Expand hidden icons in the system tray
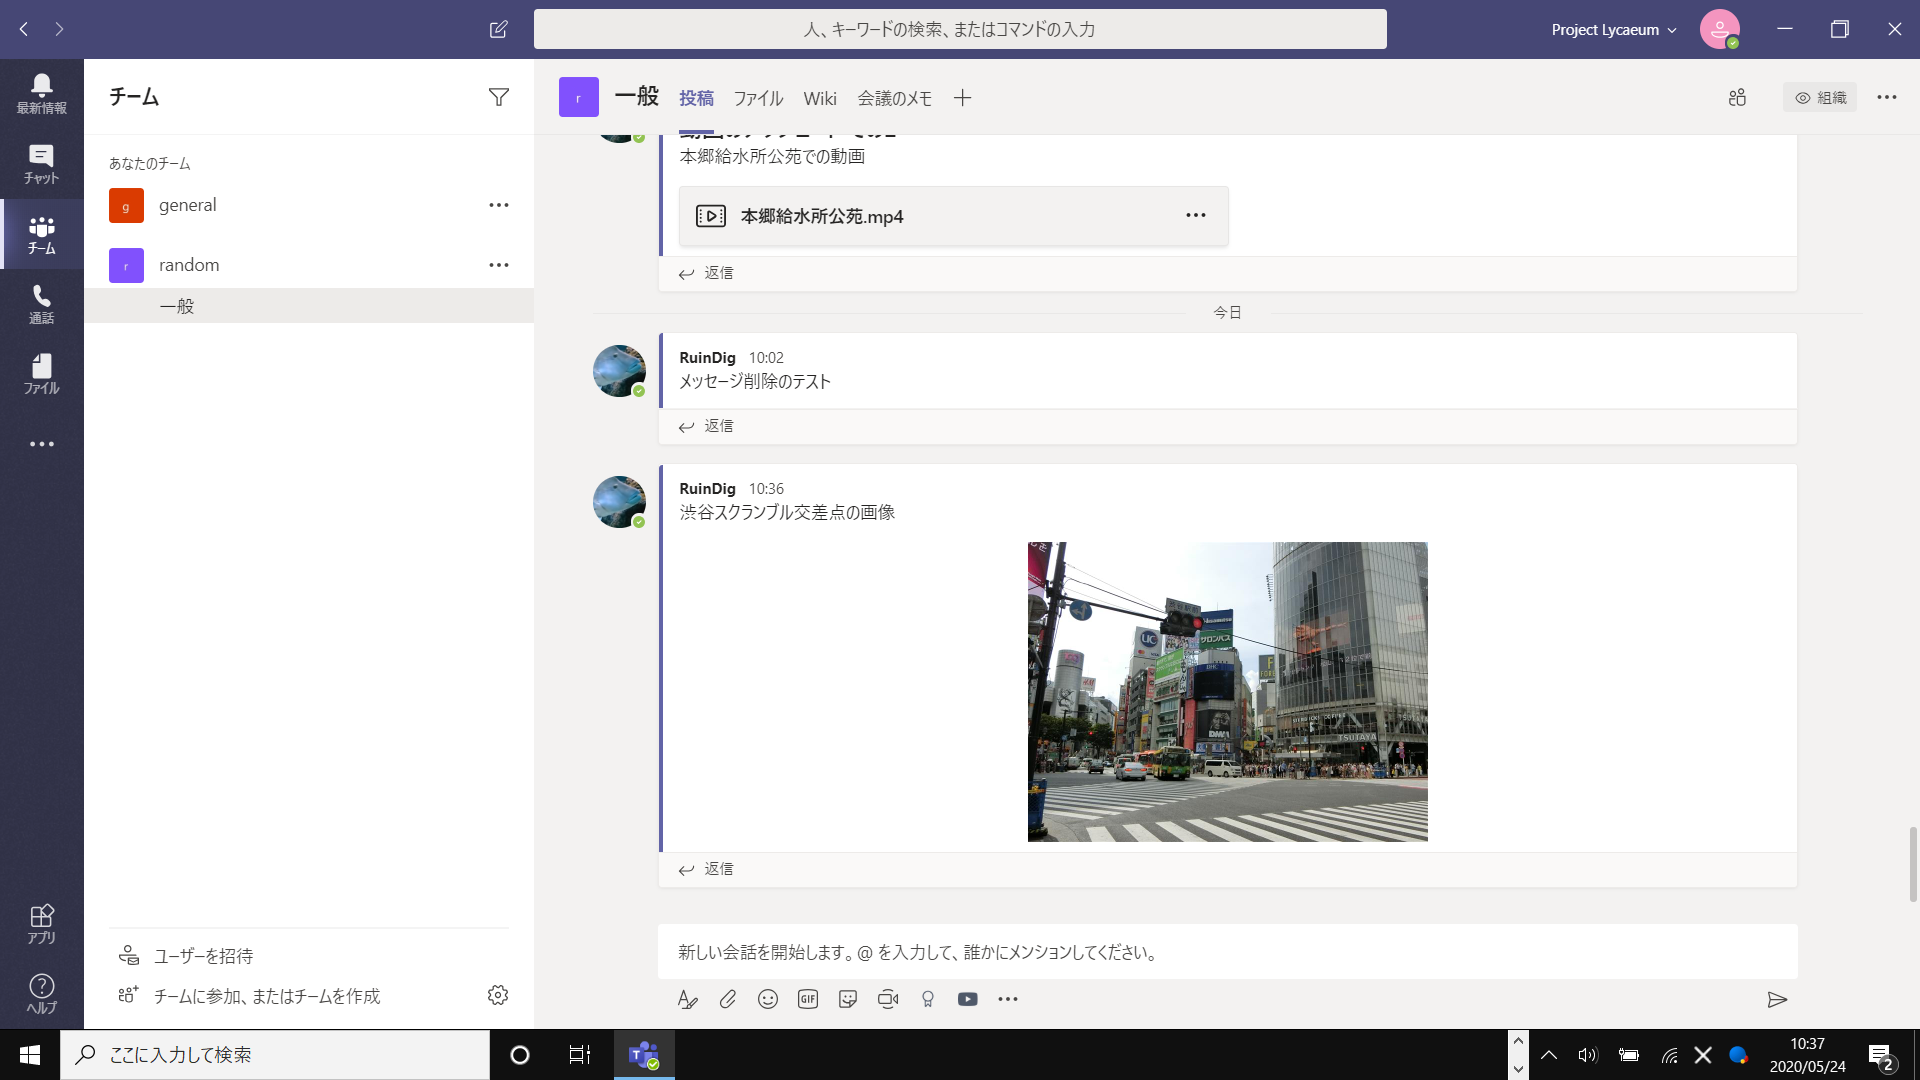 [x=1549, y=1054]
